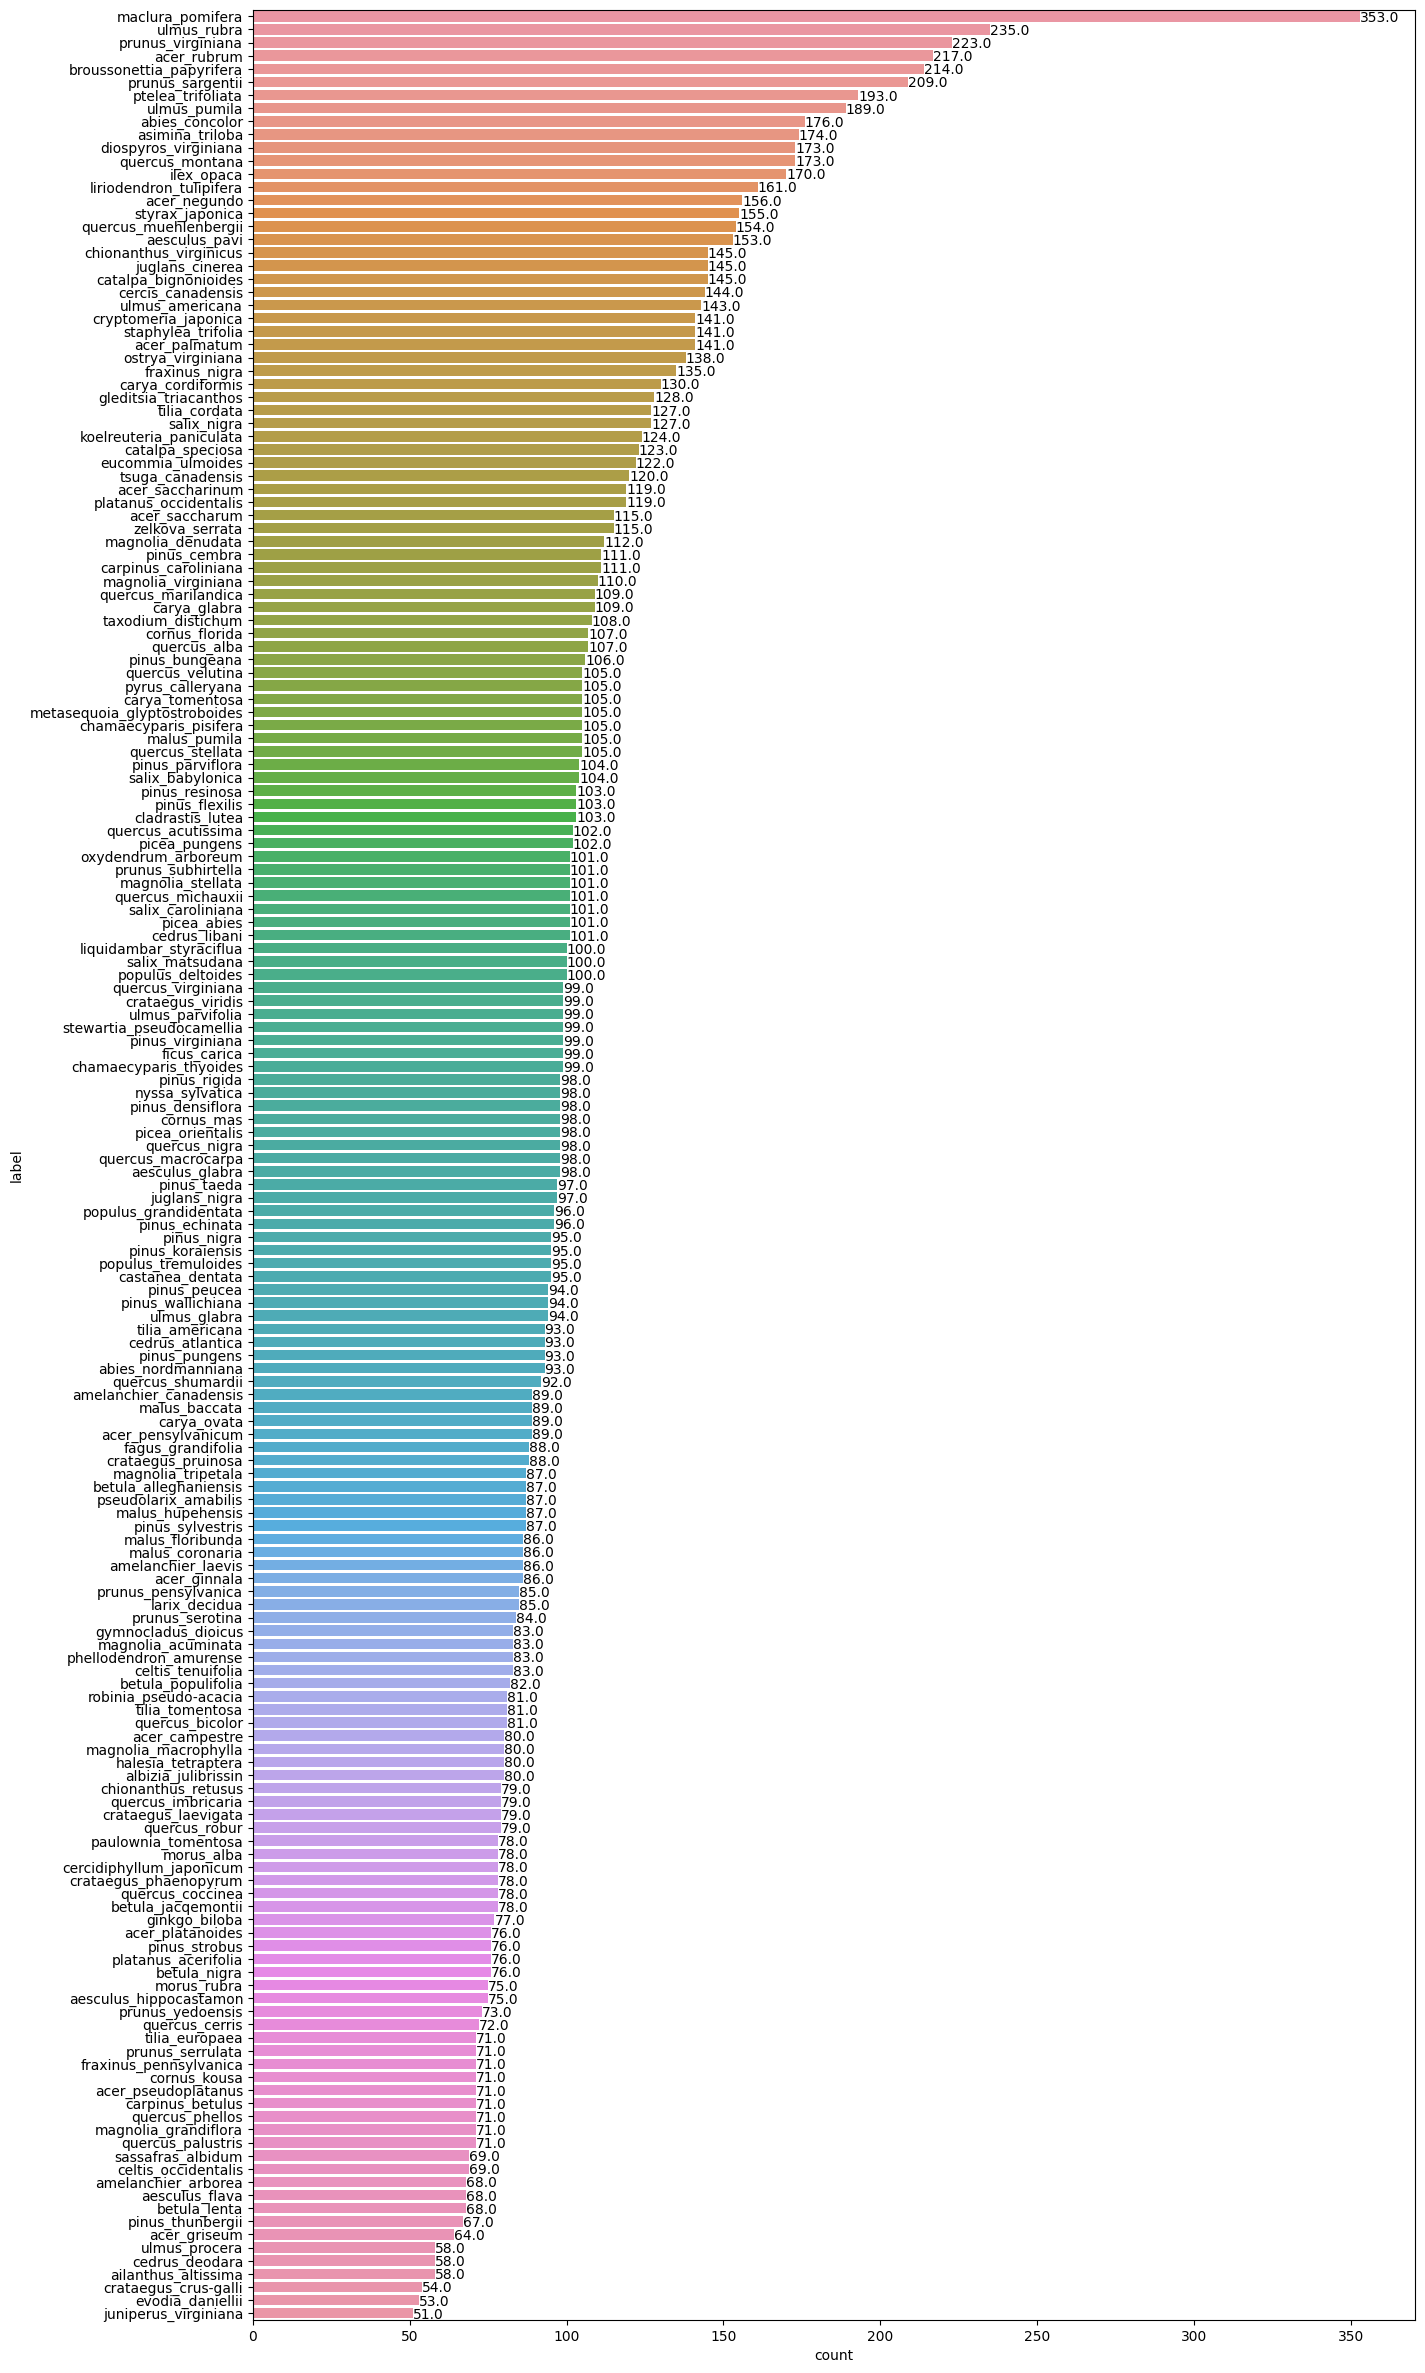The width and height of the screenshot is (1425, 2373).
Task: Click the zelkova_serrata label
Action: pos(188,528)
